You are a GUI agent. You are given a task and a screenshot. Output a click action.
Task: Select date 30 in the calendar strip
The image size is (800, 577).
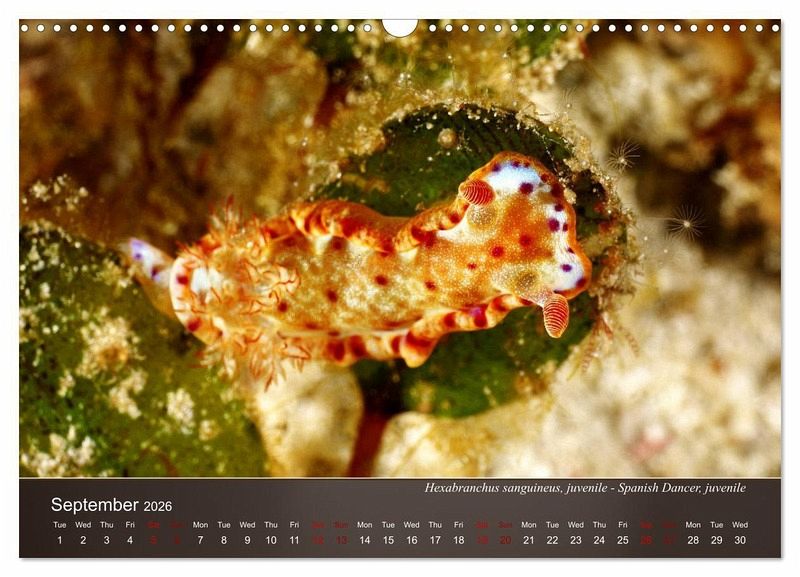tap(740, 540)
